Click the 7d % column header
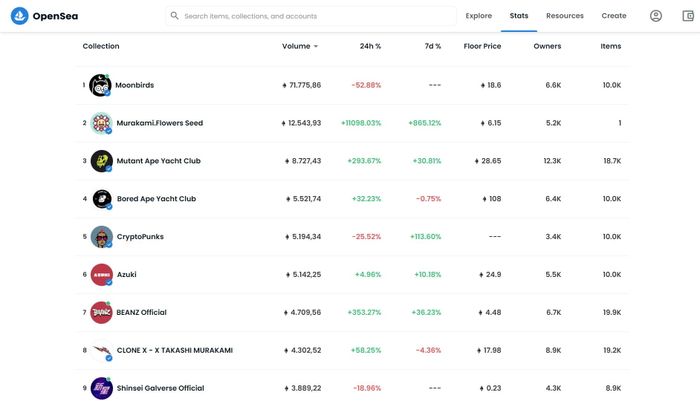This screenshot has width=700, height=401. click(433, 46)
